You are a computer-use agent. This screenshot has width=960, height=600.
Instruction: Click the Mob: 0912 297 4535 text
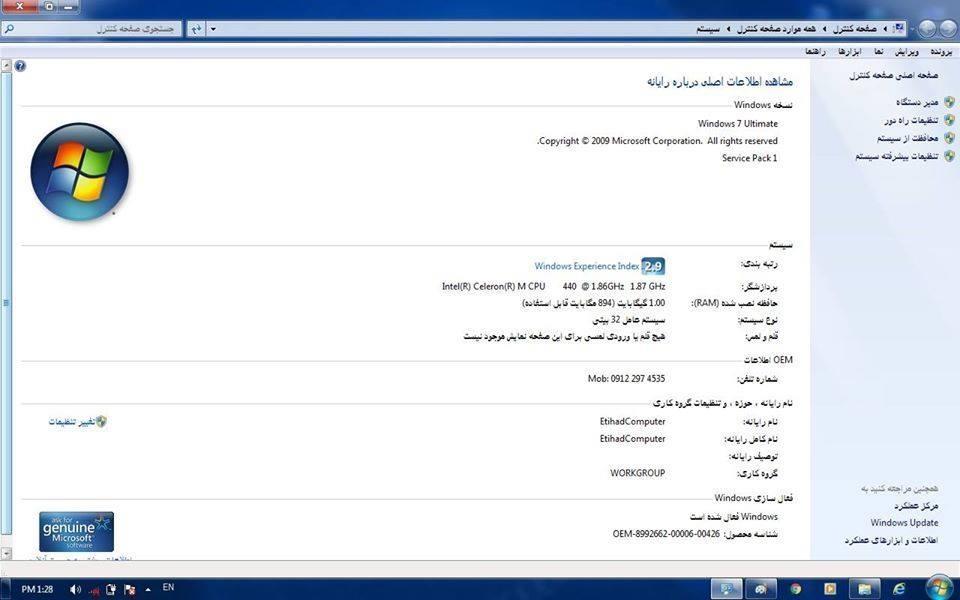626,378
